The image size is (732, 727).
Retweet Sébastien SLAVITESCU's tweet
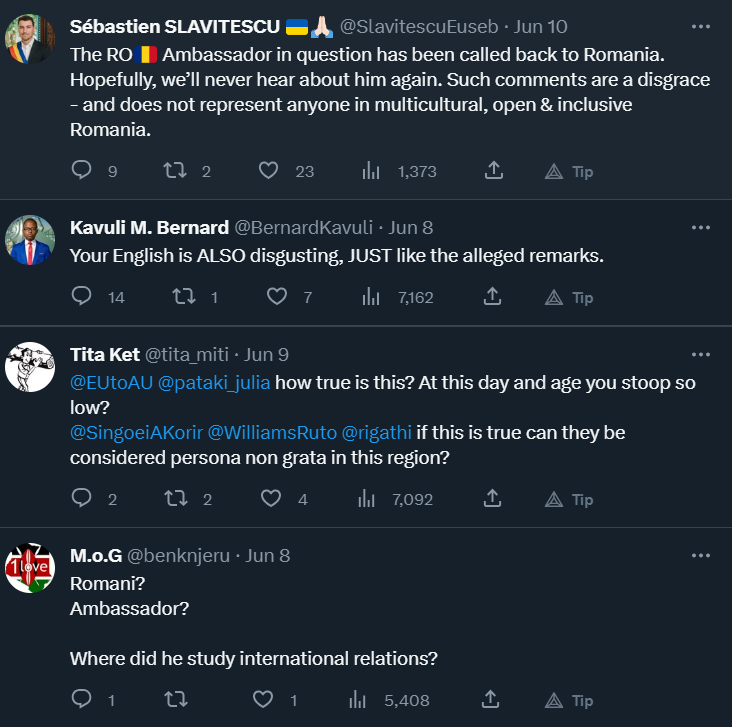tap(175, 171)
